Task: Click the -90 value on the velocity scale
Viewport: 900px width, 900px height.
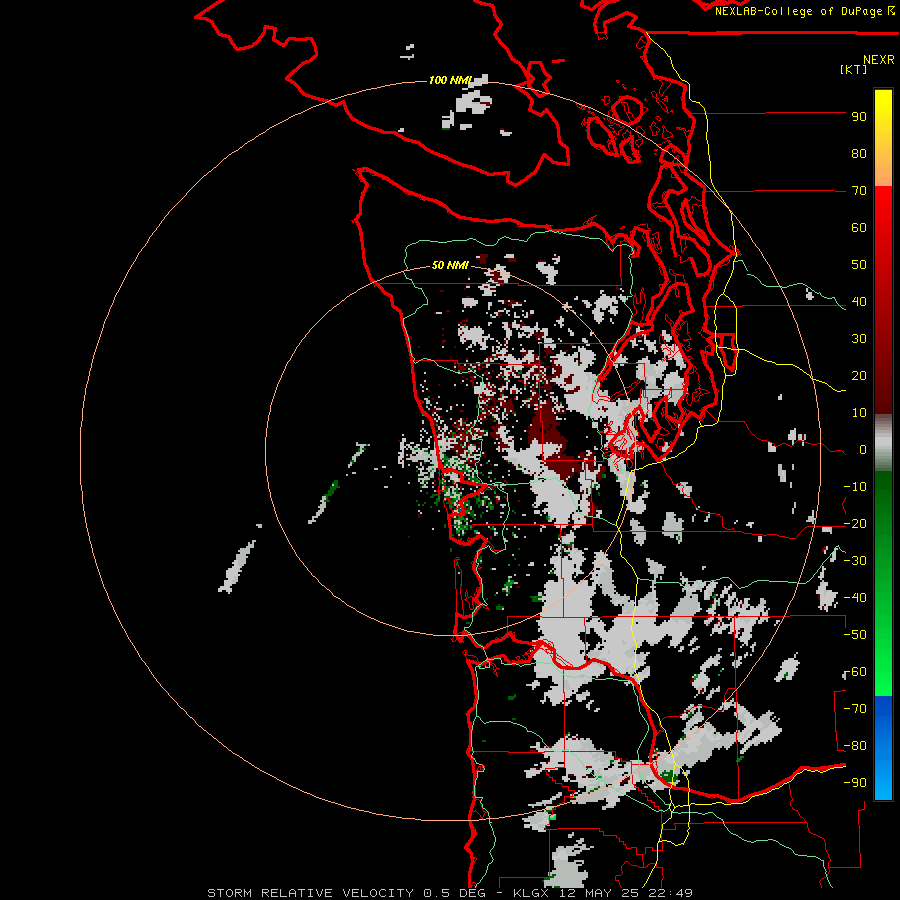Action: tap(855, 783)
